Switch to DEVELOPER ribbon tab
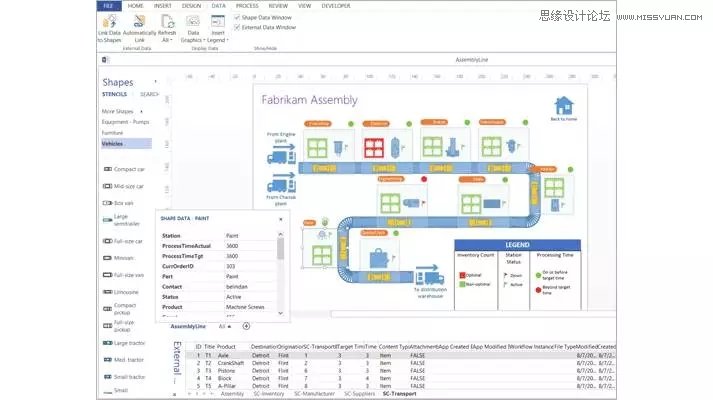 click(x=336, y=6)
